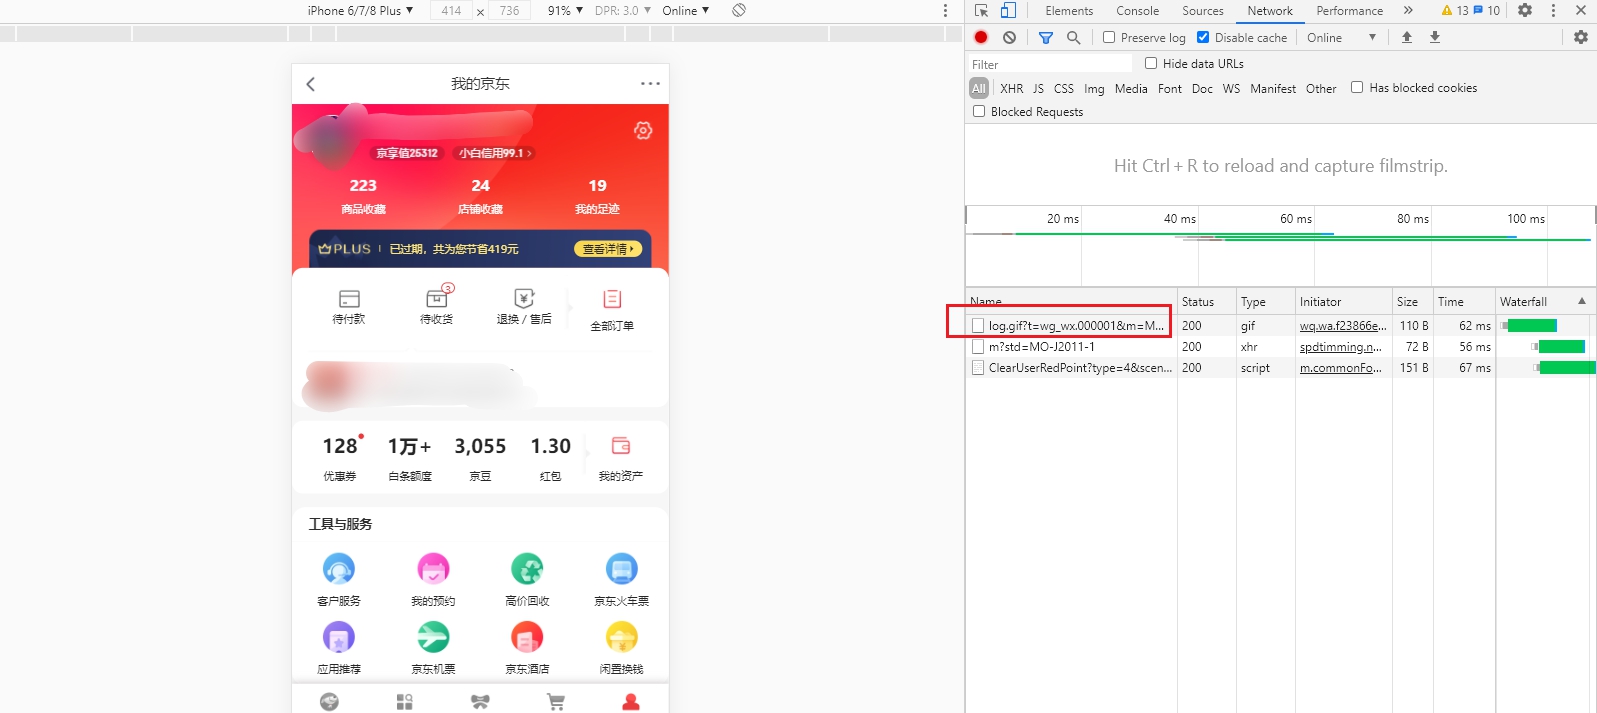Import a HAR file with the upload arrow
Screen dimensions: 1597x713
[1407, 37]
